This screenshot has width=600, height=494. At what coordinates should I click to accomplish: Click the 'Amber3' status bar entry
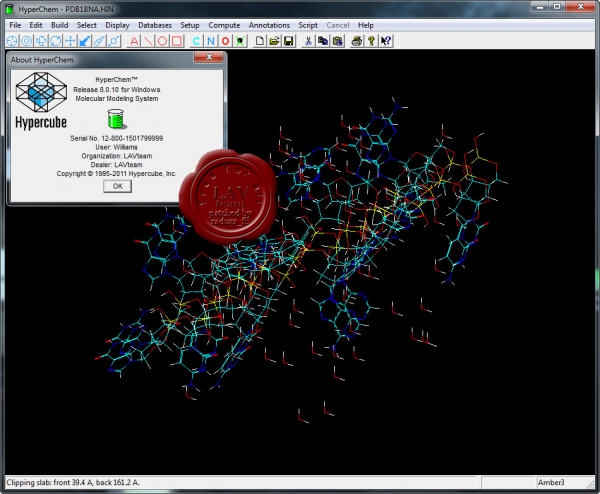click(x=551, y=483)
